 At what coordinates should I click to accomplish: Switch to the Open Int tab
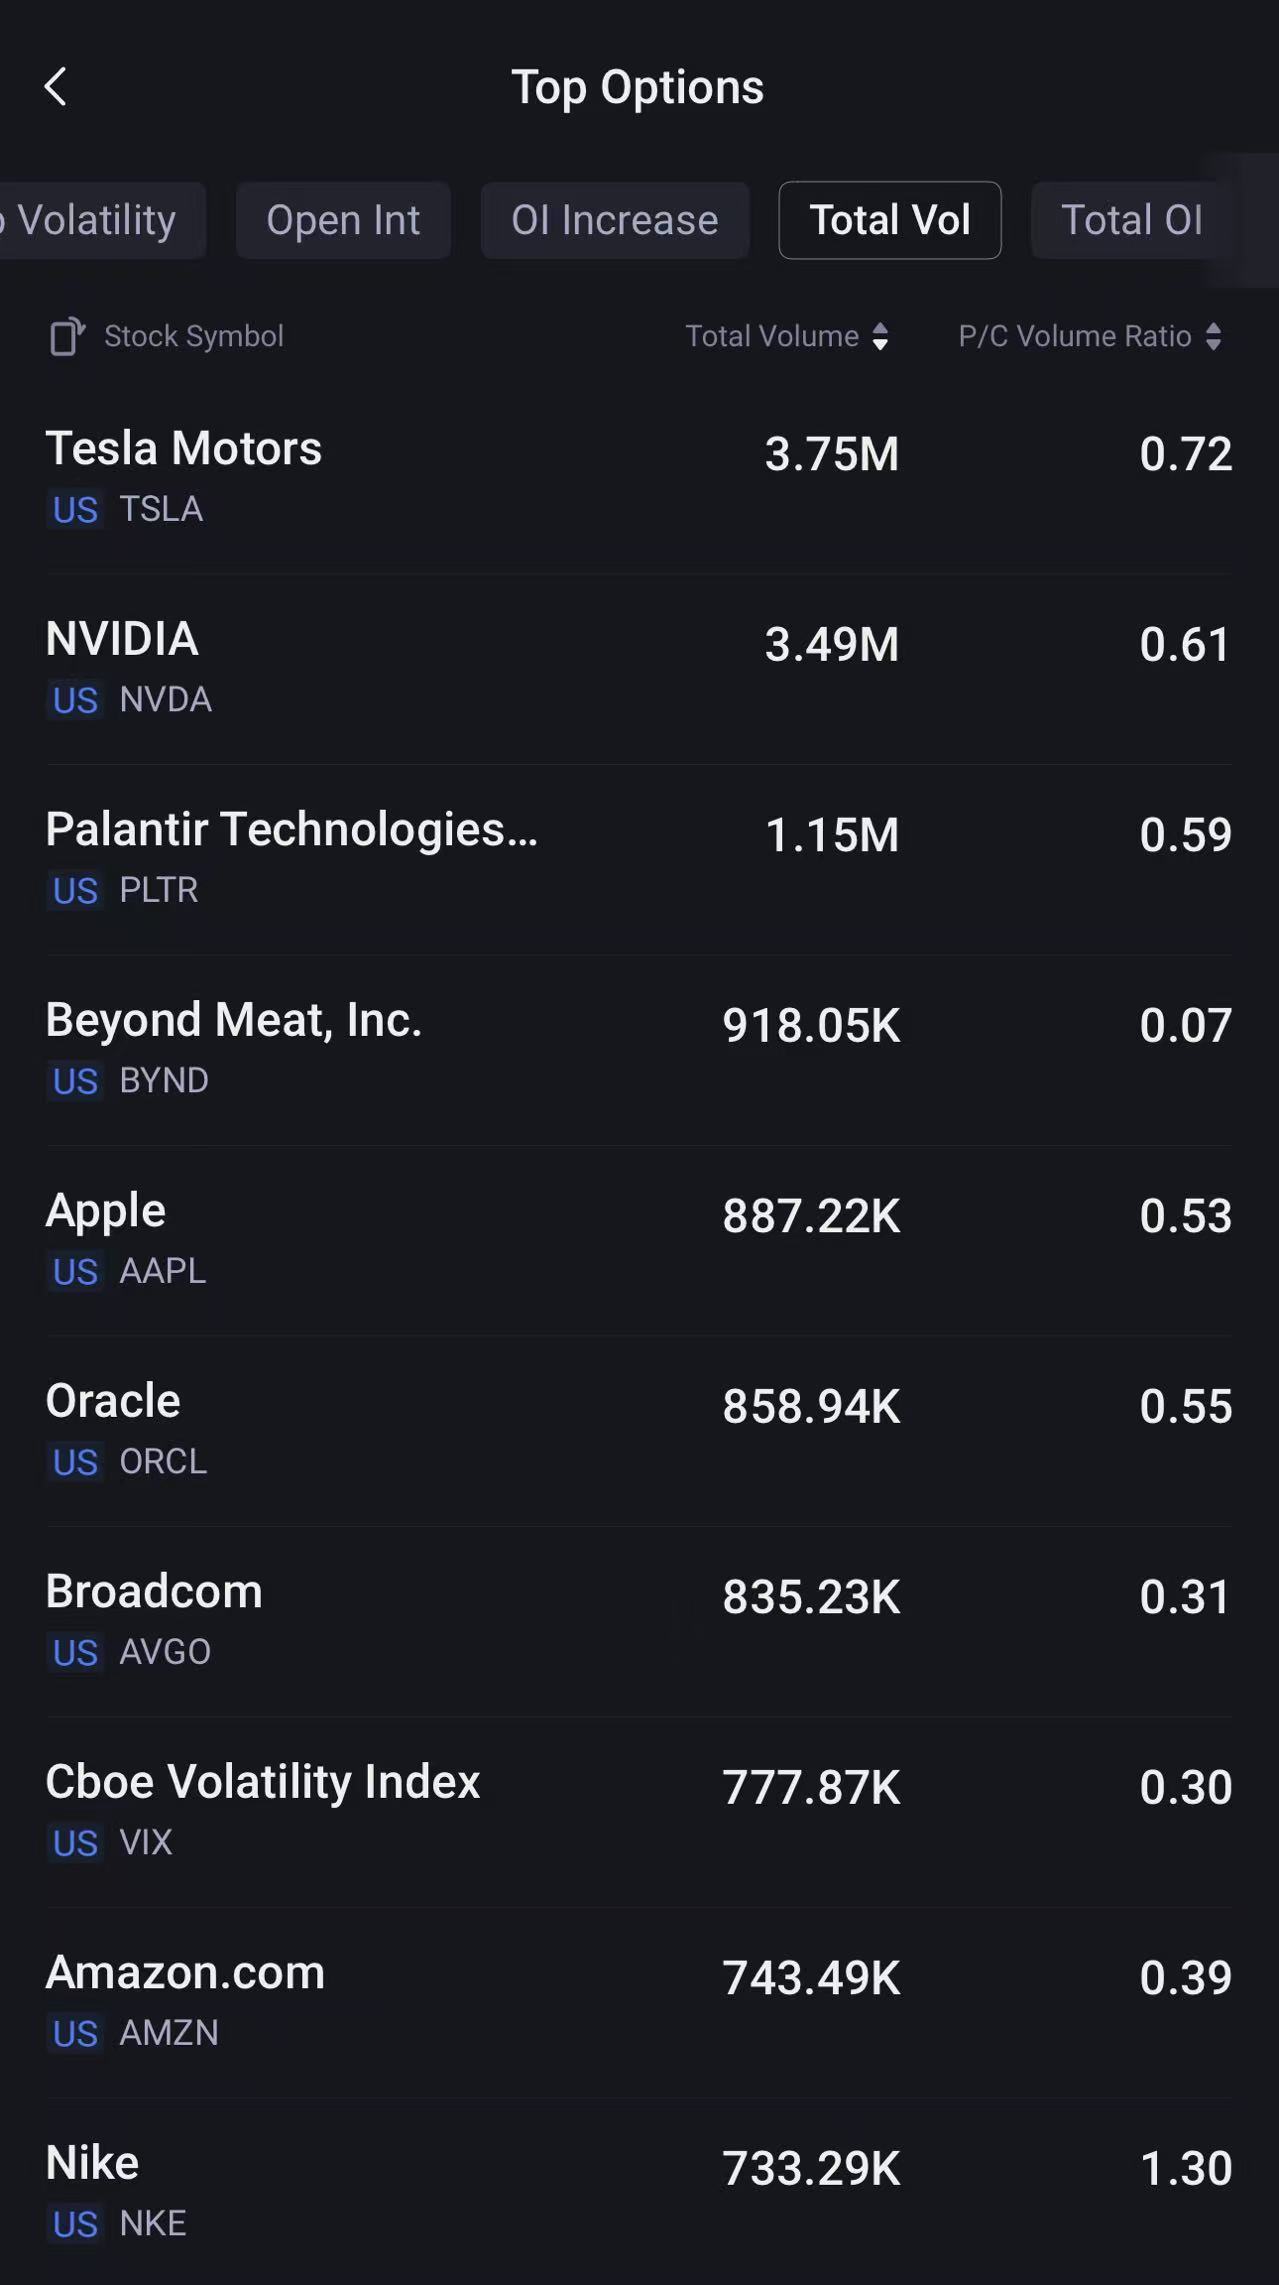click(343, 220)
